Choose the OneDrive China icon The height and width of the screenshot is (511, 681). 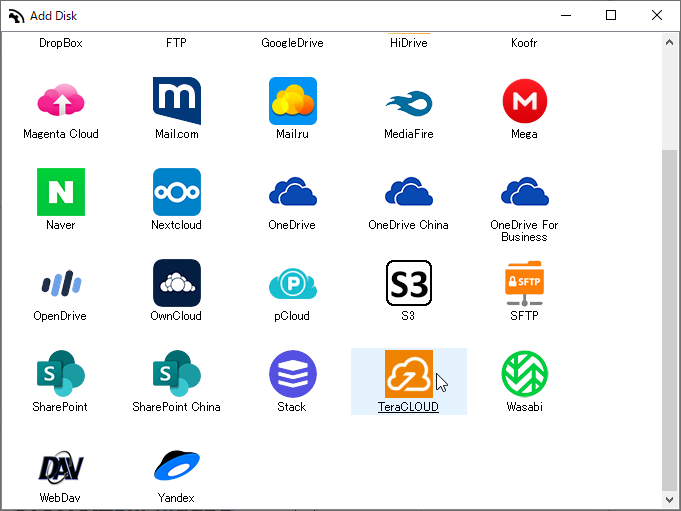point(408,192)
